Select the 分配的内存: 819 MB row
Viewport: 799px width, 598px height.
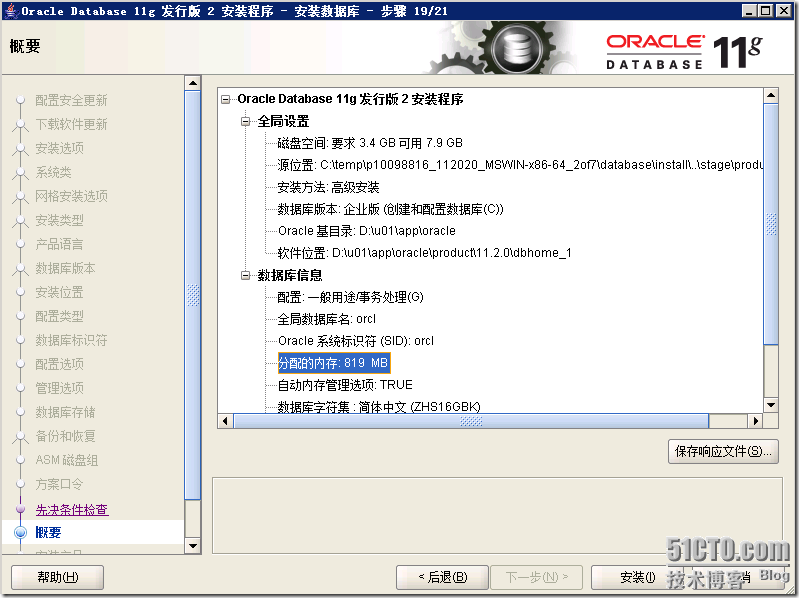pyautogui.click(x=334, y=363)
